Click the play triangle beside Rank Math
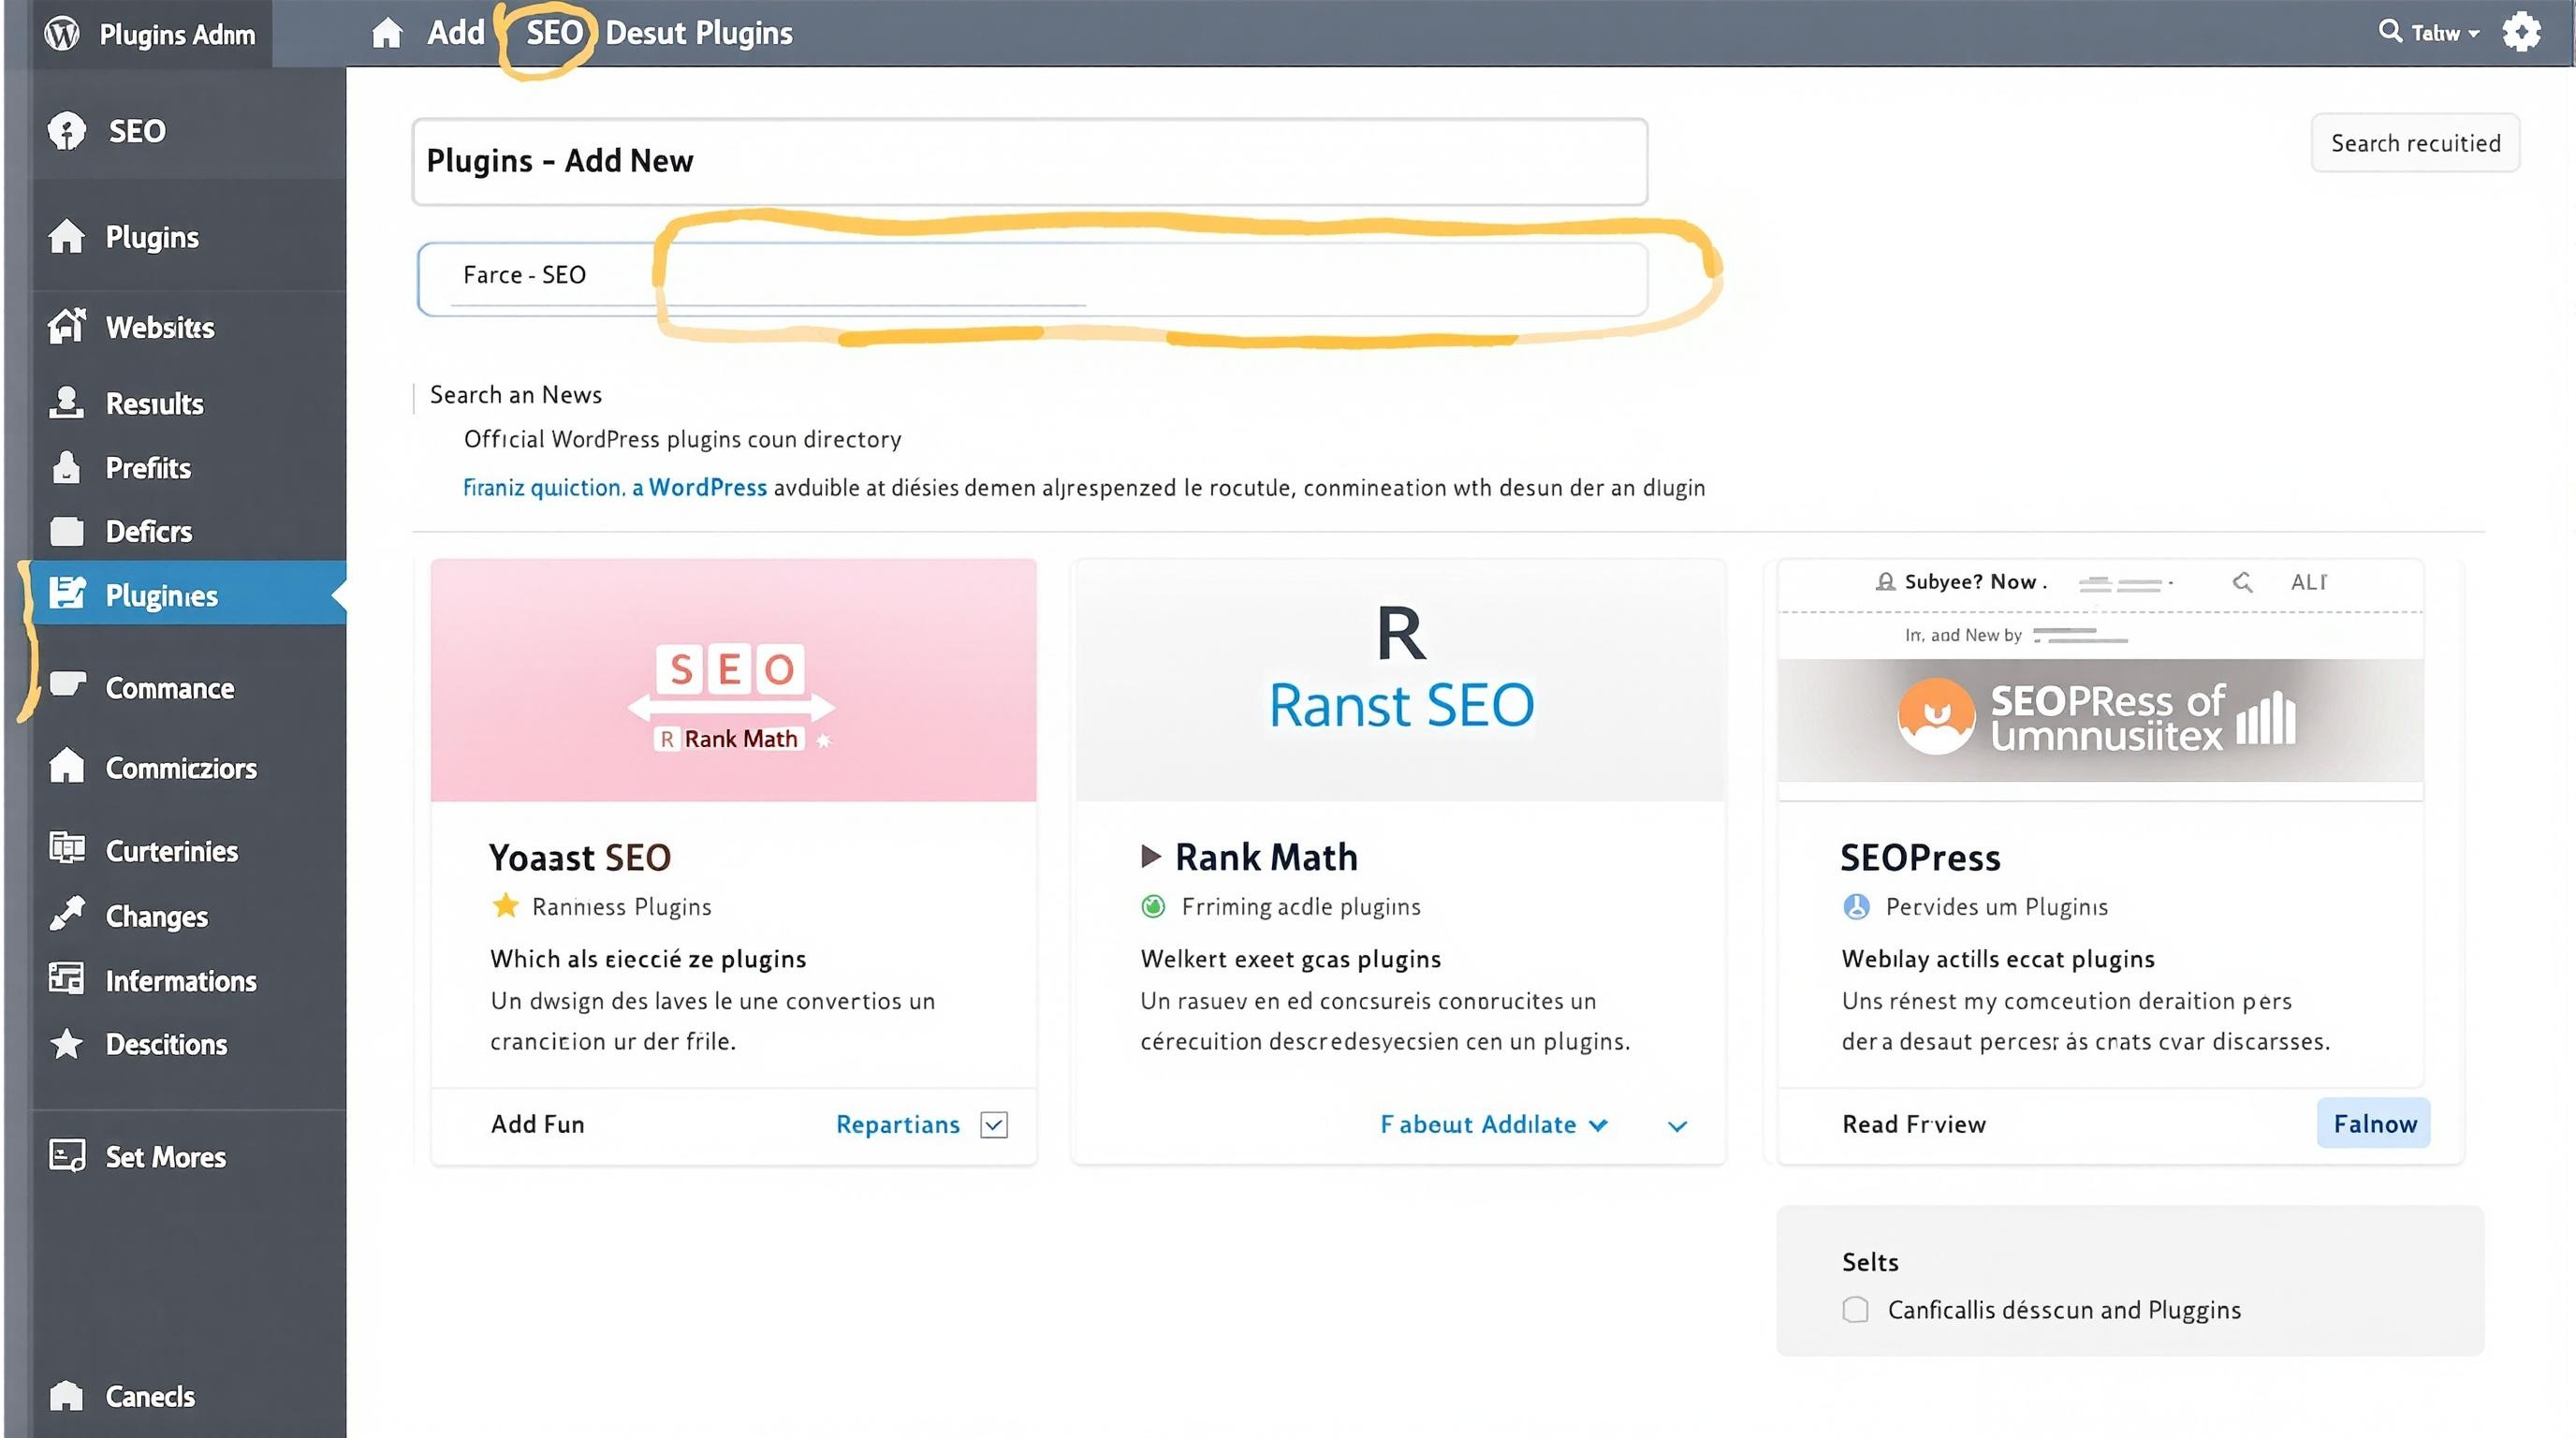Screen dimensions: 2576x1438 1151,856
